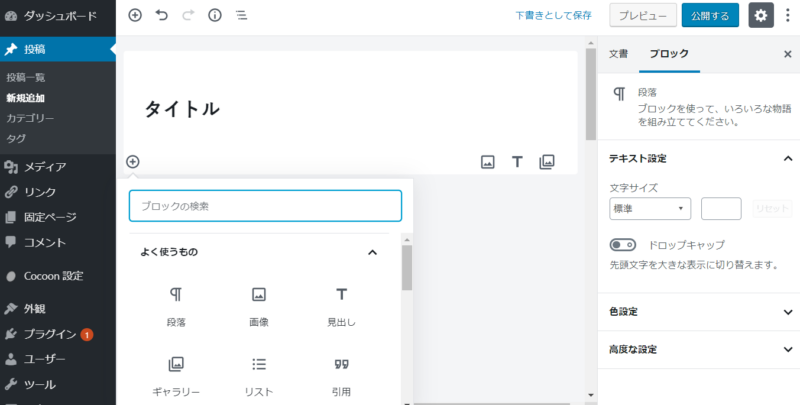Close the settings sidebar panel

pyautogui.click(x=787, y=54)
